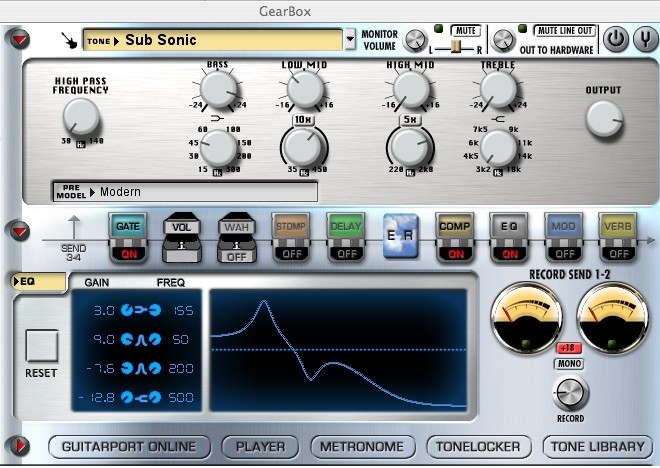Click the monitor L-R pan slider
This screenshot has height=468, width=660.
coord(455,47)
